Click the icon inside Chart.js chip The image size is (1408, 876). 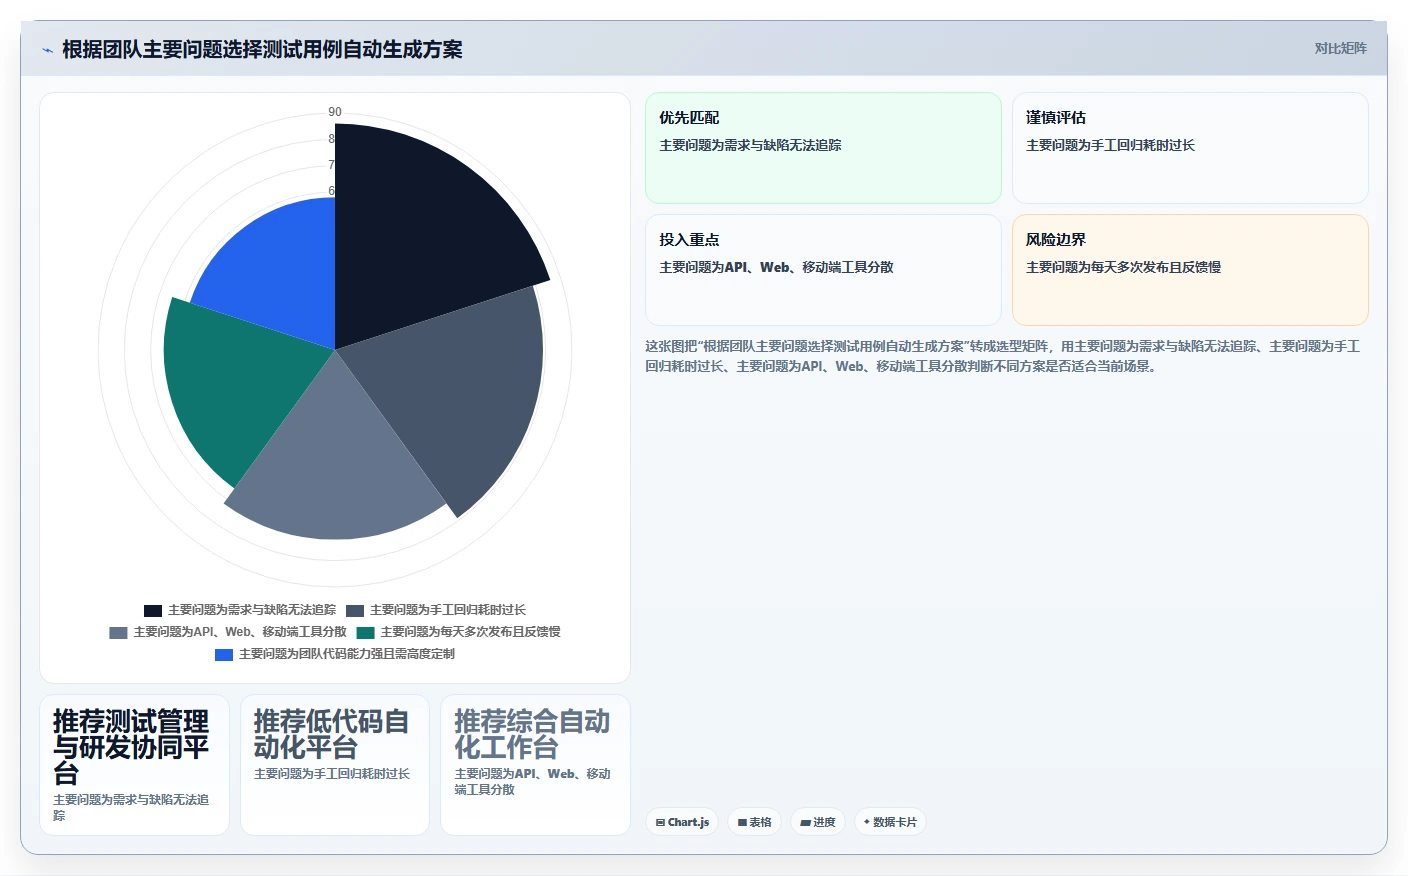click(660, 823)
